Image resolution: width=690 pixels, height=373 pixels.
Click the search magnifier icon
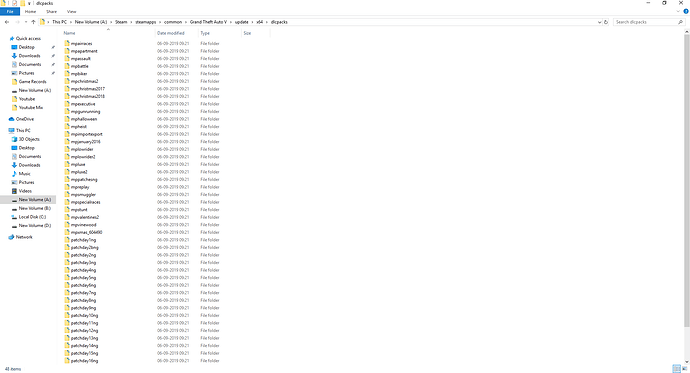[680, 22]
